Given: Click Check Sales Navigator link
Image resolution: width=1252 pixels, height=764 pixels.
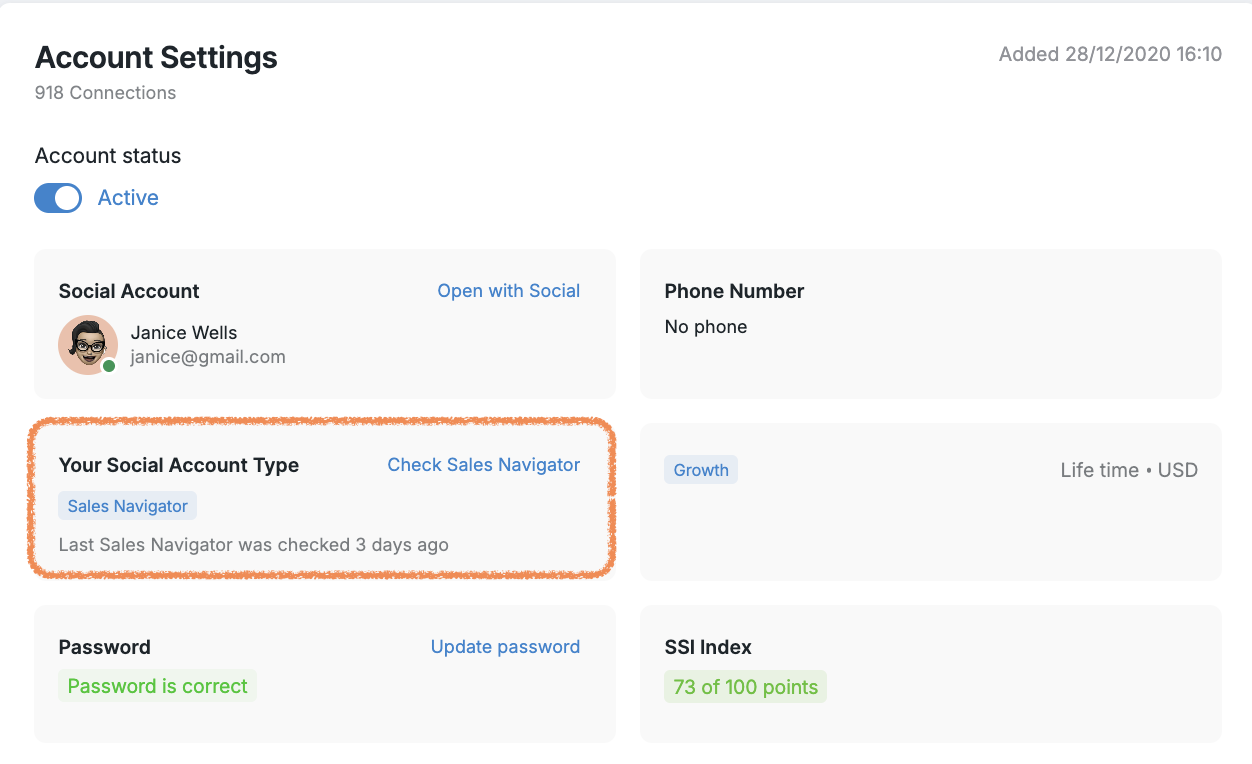Looking at the screenshot, I should coord(483,465).
